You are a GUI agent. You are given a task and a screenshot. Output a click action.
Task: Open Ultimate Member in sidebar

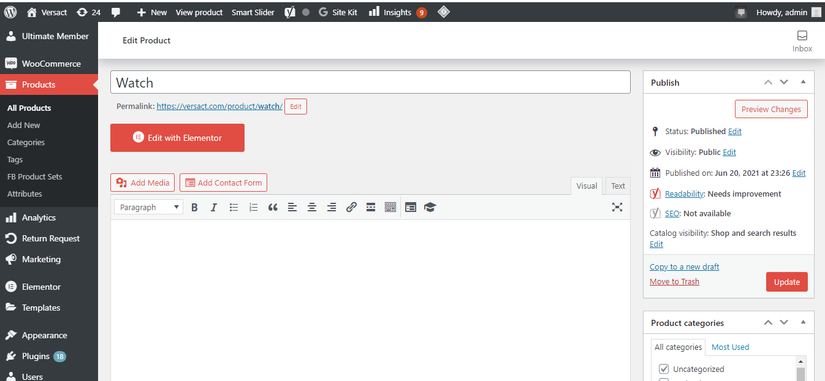(x=49, y=36)
